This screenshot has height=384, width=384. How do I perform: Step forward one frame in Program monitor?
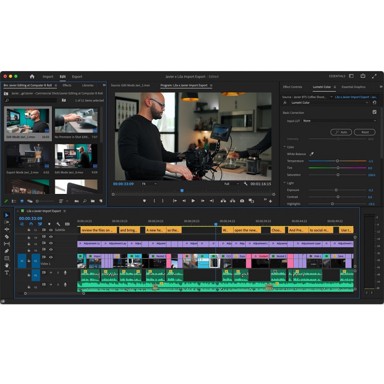pyautogui.click(x=202, y=201)
